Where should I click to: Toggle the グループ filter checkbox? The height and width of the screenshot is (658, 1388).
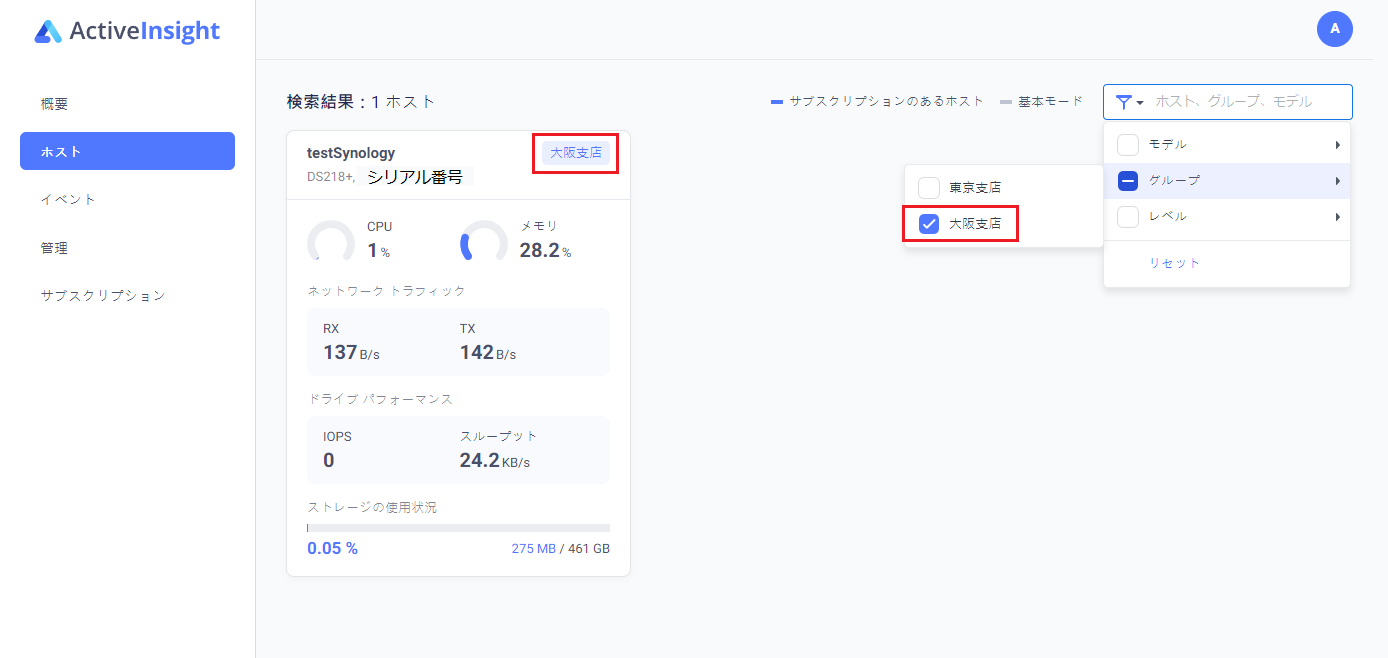[x=1128, y=181]
